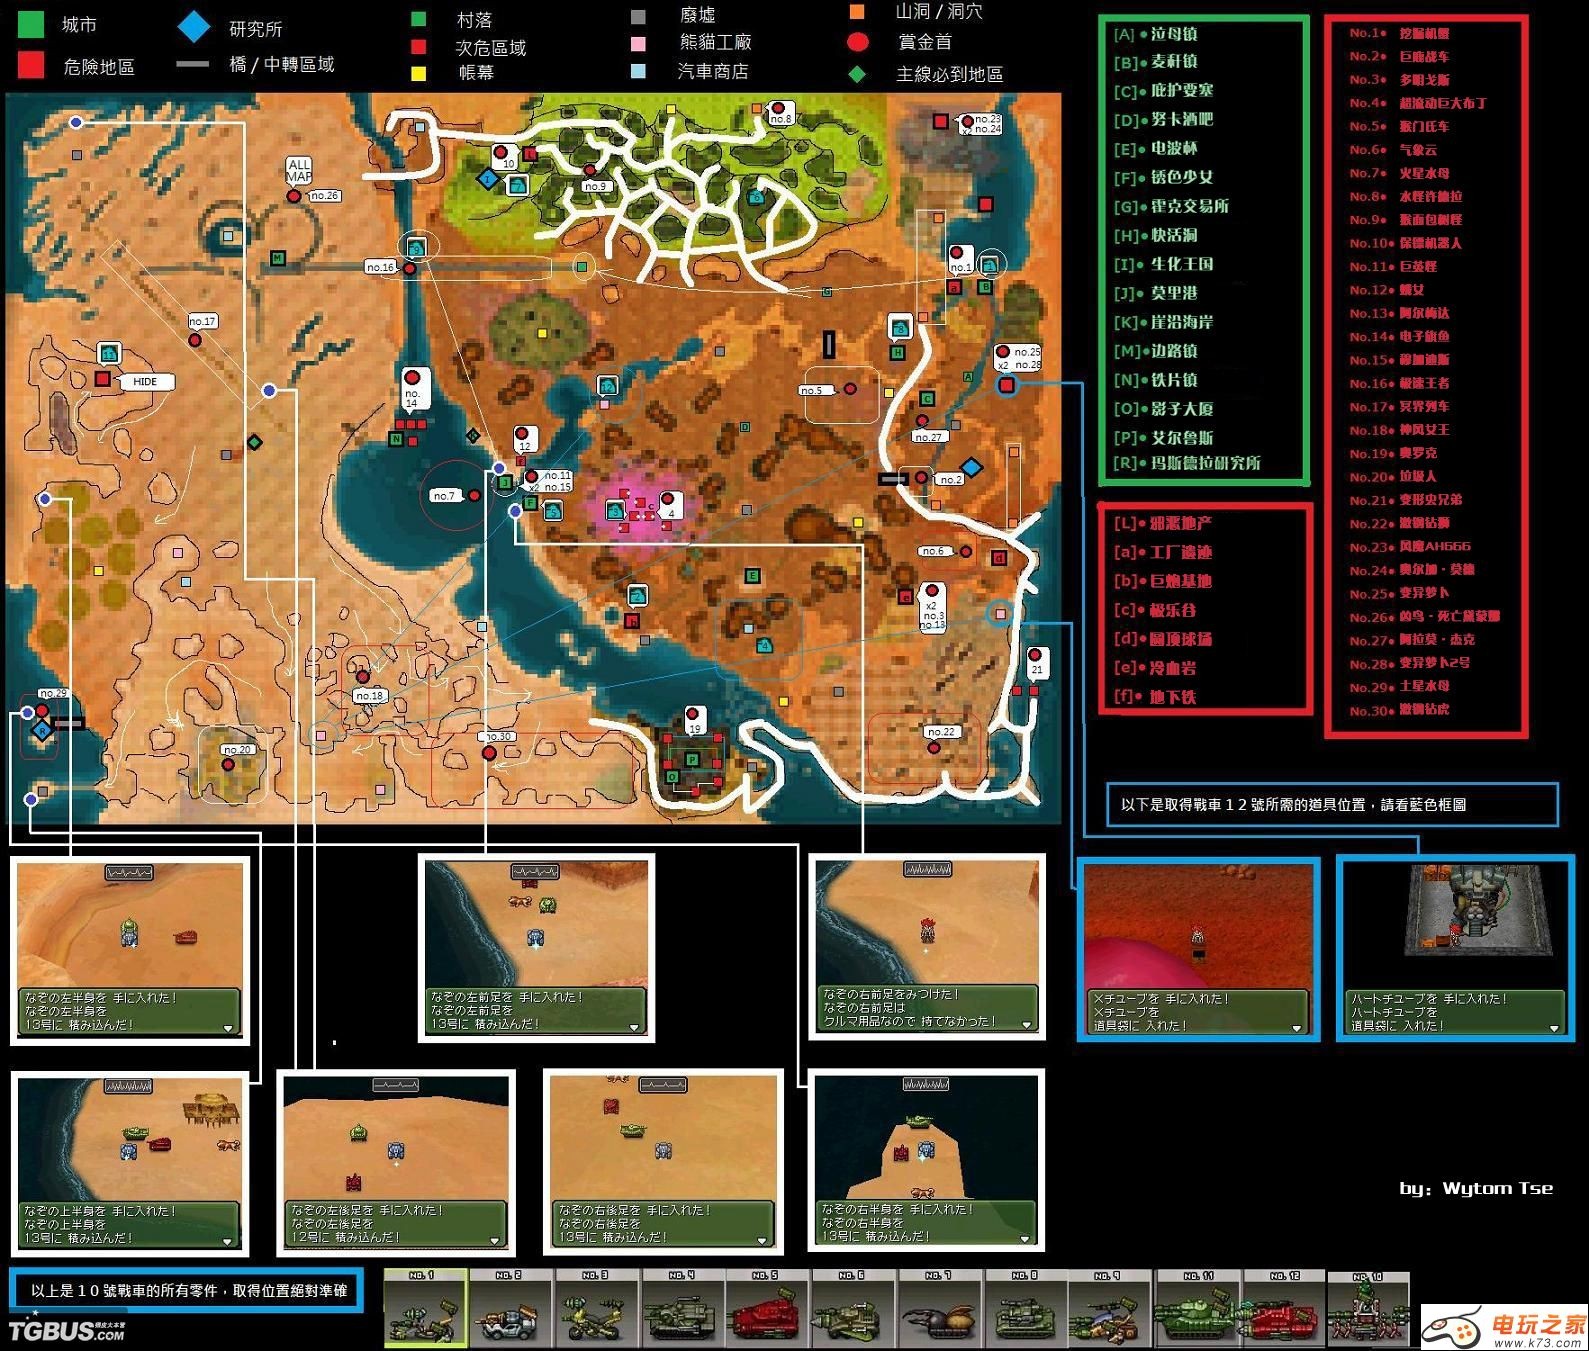
Task: Open the ハートチューブ screenshot thumbnail
Action: [x=1456, y=948]
